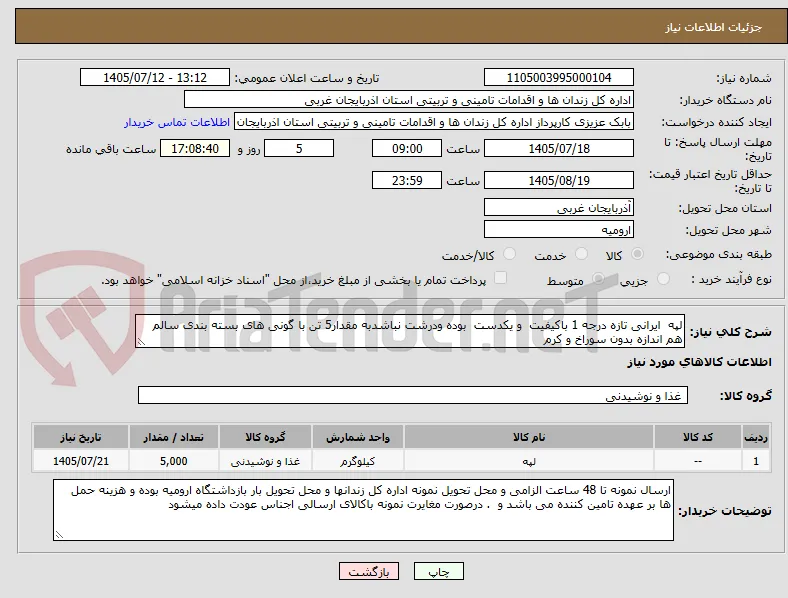The image size is (788, 598).
Task: Click the row number cell 1
Action: coord(755,460)
